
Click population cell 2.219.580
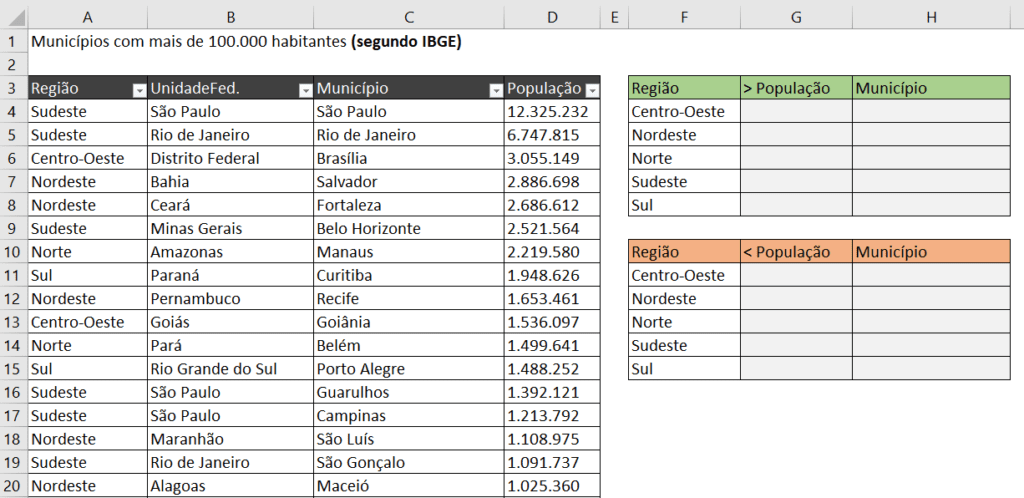(x=552, y=252)
